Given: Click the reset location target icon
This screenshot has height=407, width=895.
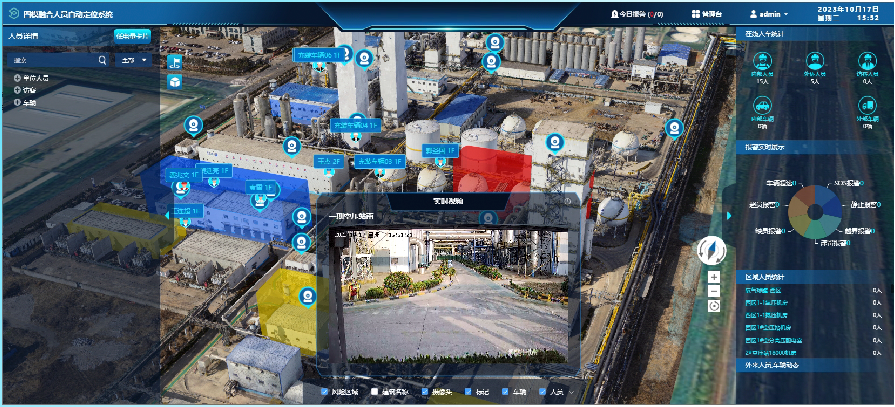Looking at the screenshot, I should pos(713,305).
